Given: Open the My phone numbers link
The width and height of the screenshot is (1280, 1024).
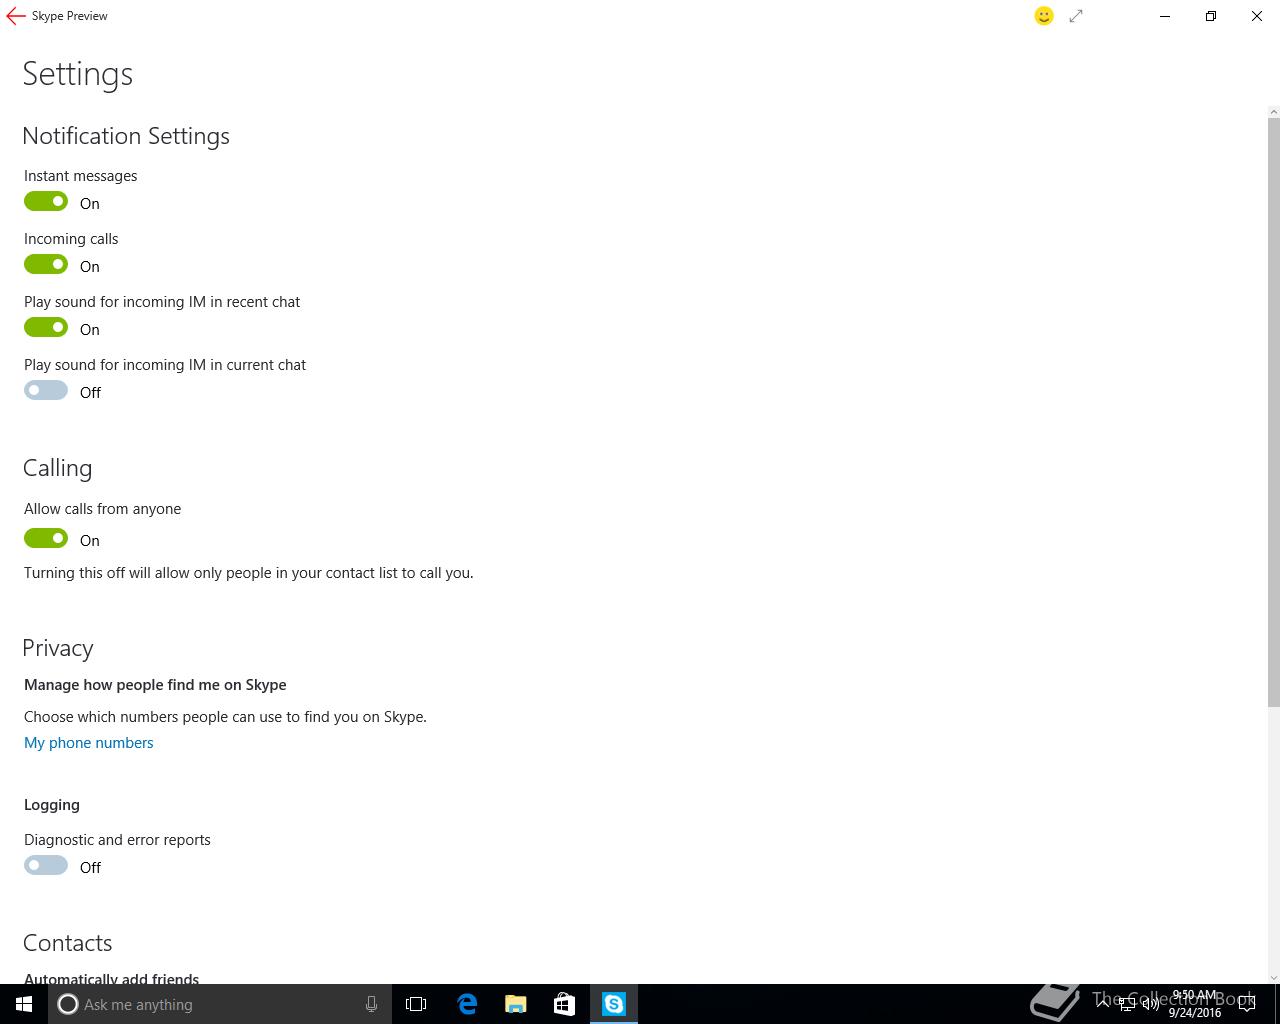Looking at the screenshot, I should click(x=89, y=743).
